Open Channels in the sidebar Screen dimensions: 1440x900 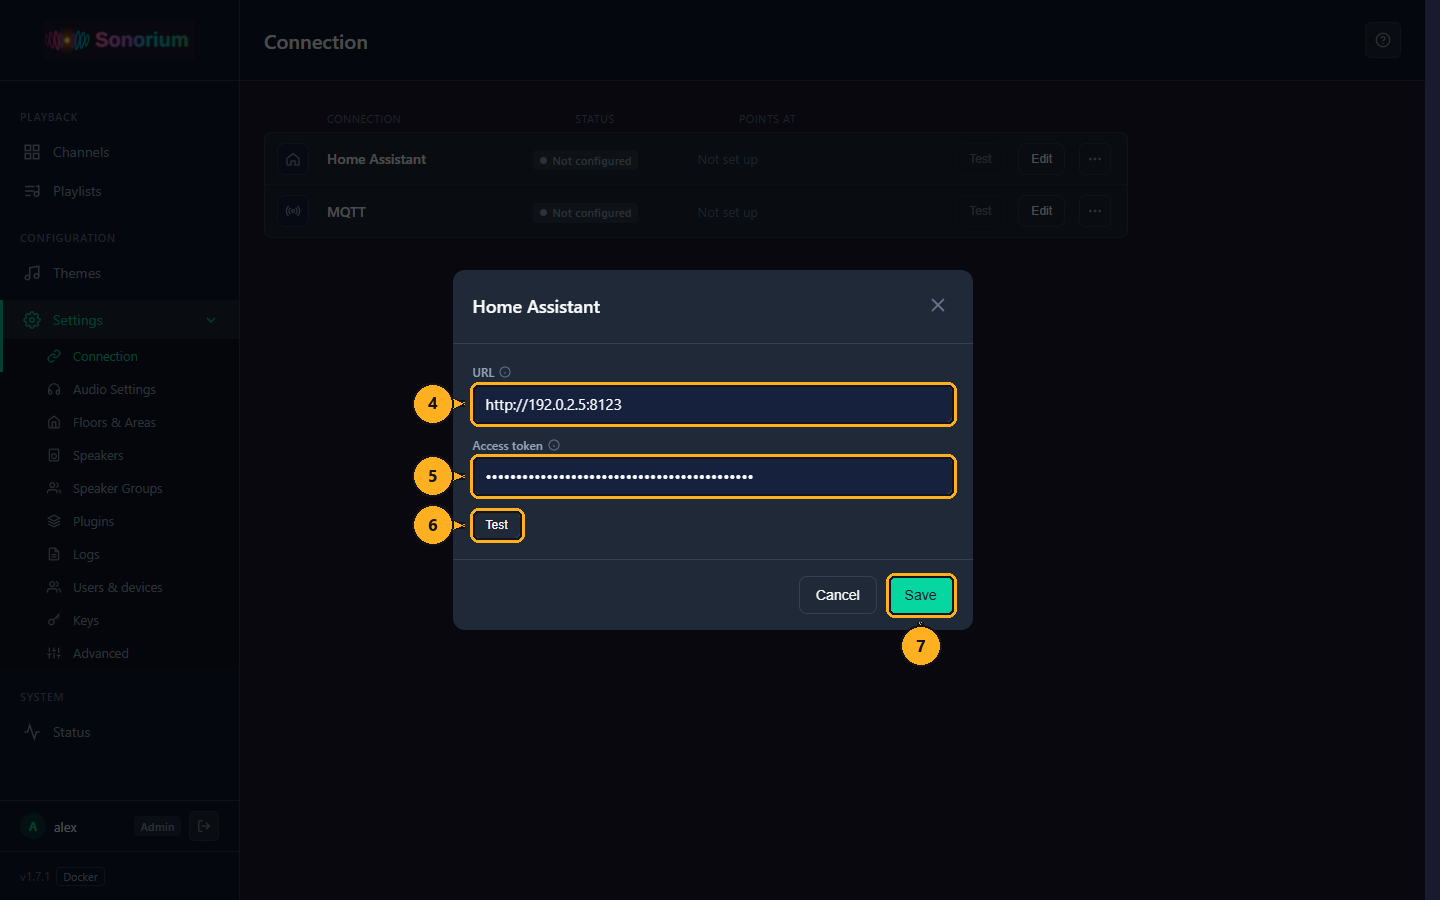119,152
